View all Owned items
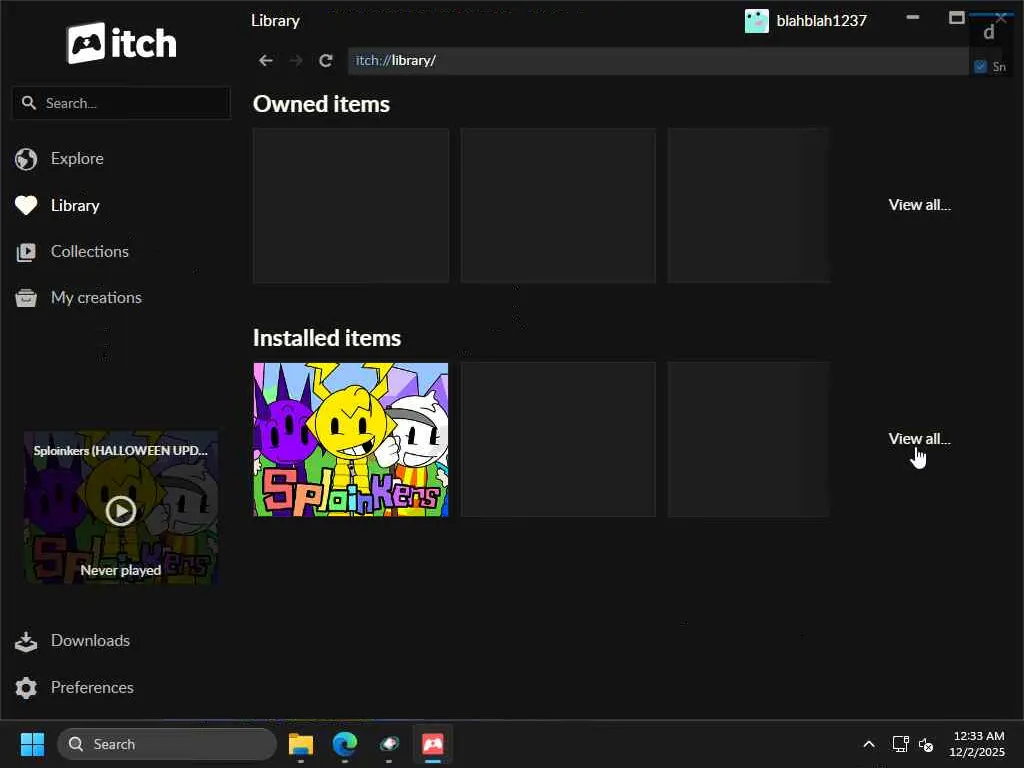This screenshot has height=768, width=1024. (919, 205)
